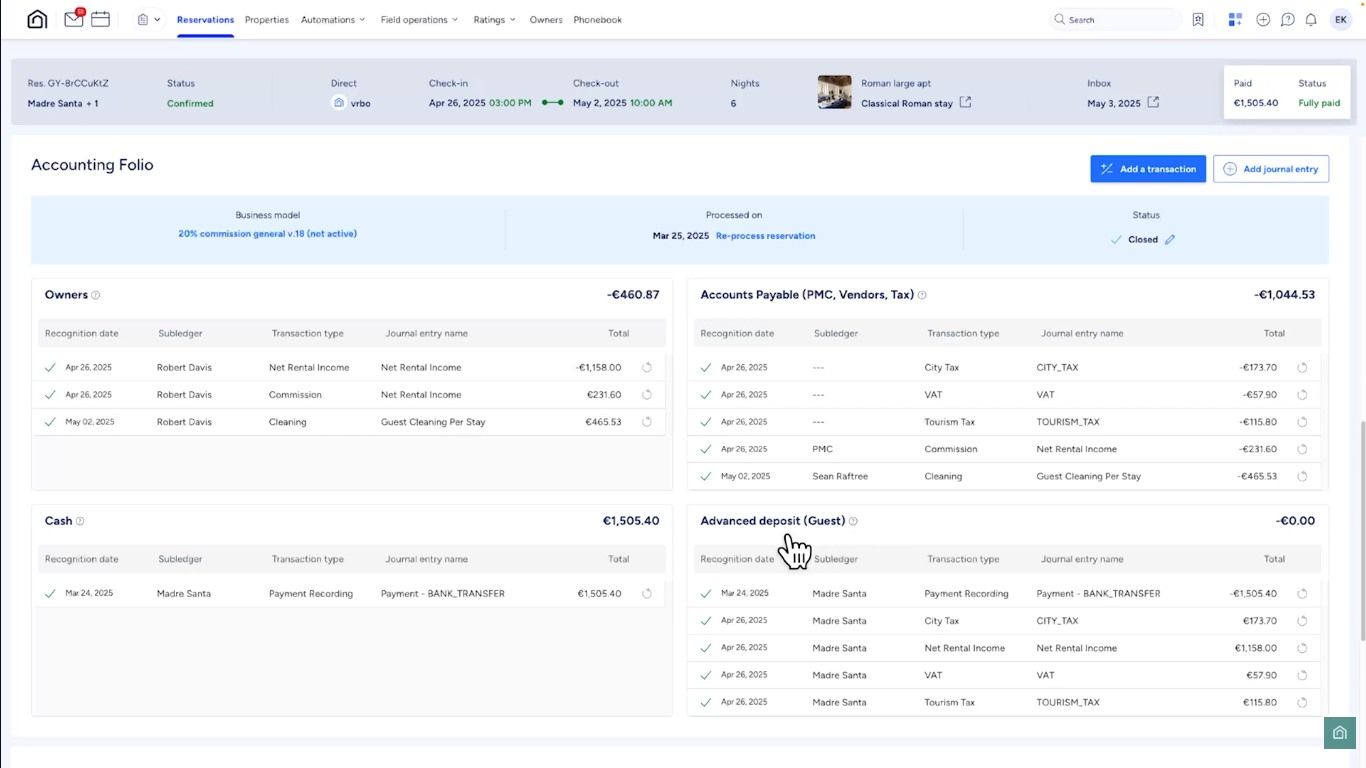Open the Ratings dropdown menu
The height and width of the screenshot is (768, 1366).
pyautogui.click(x=494, y=20)
